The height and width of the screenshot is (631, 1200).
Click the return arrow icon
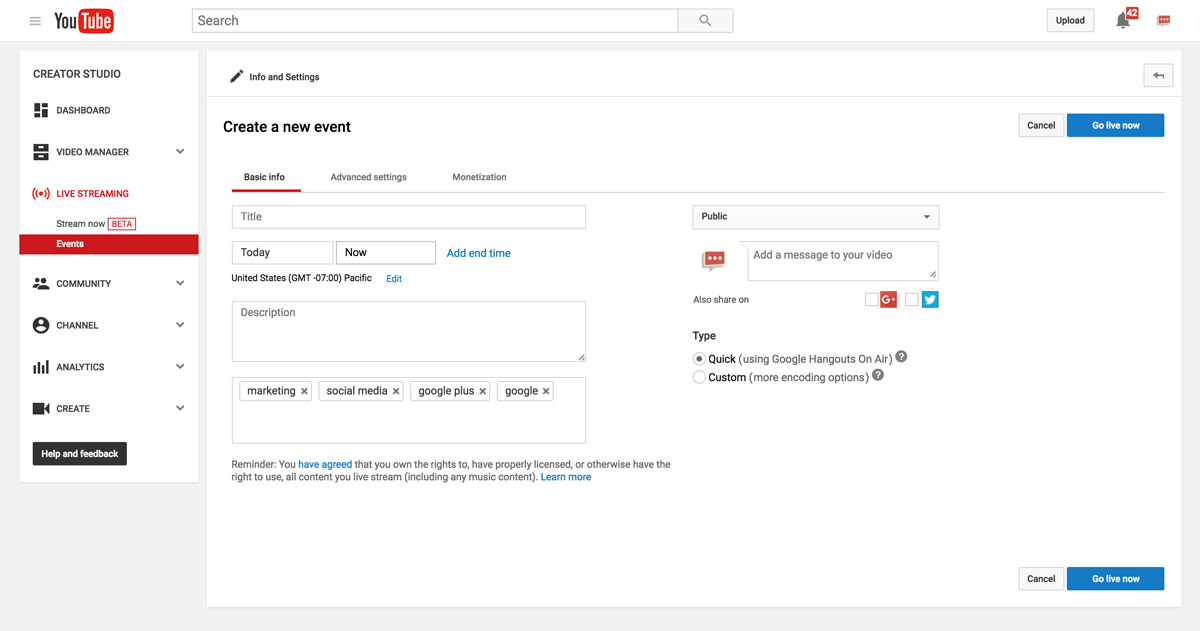[x=1158, y=76]
